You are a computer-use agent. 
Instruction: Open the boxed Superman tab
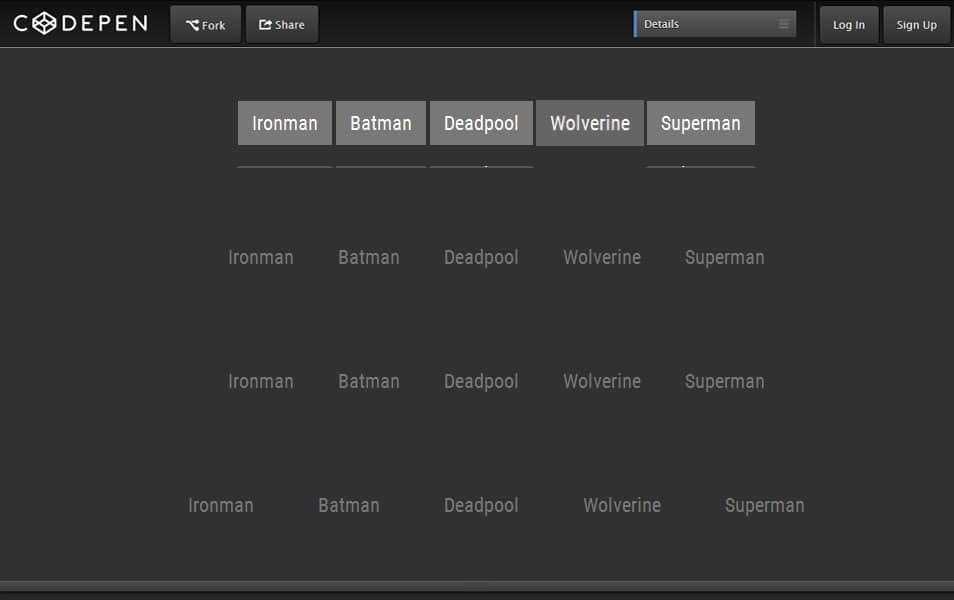701,123
